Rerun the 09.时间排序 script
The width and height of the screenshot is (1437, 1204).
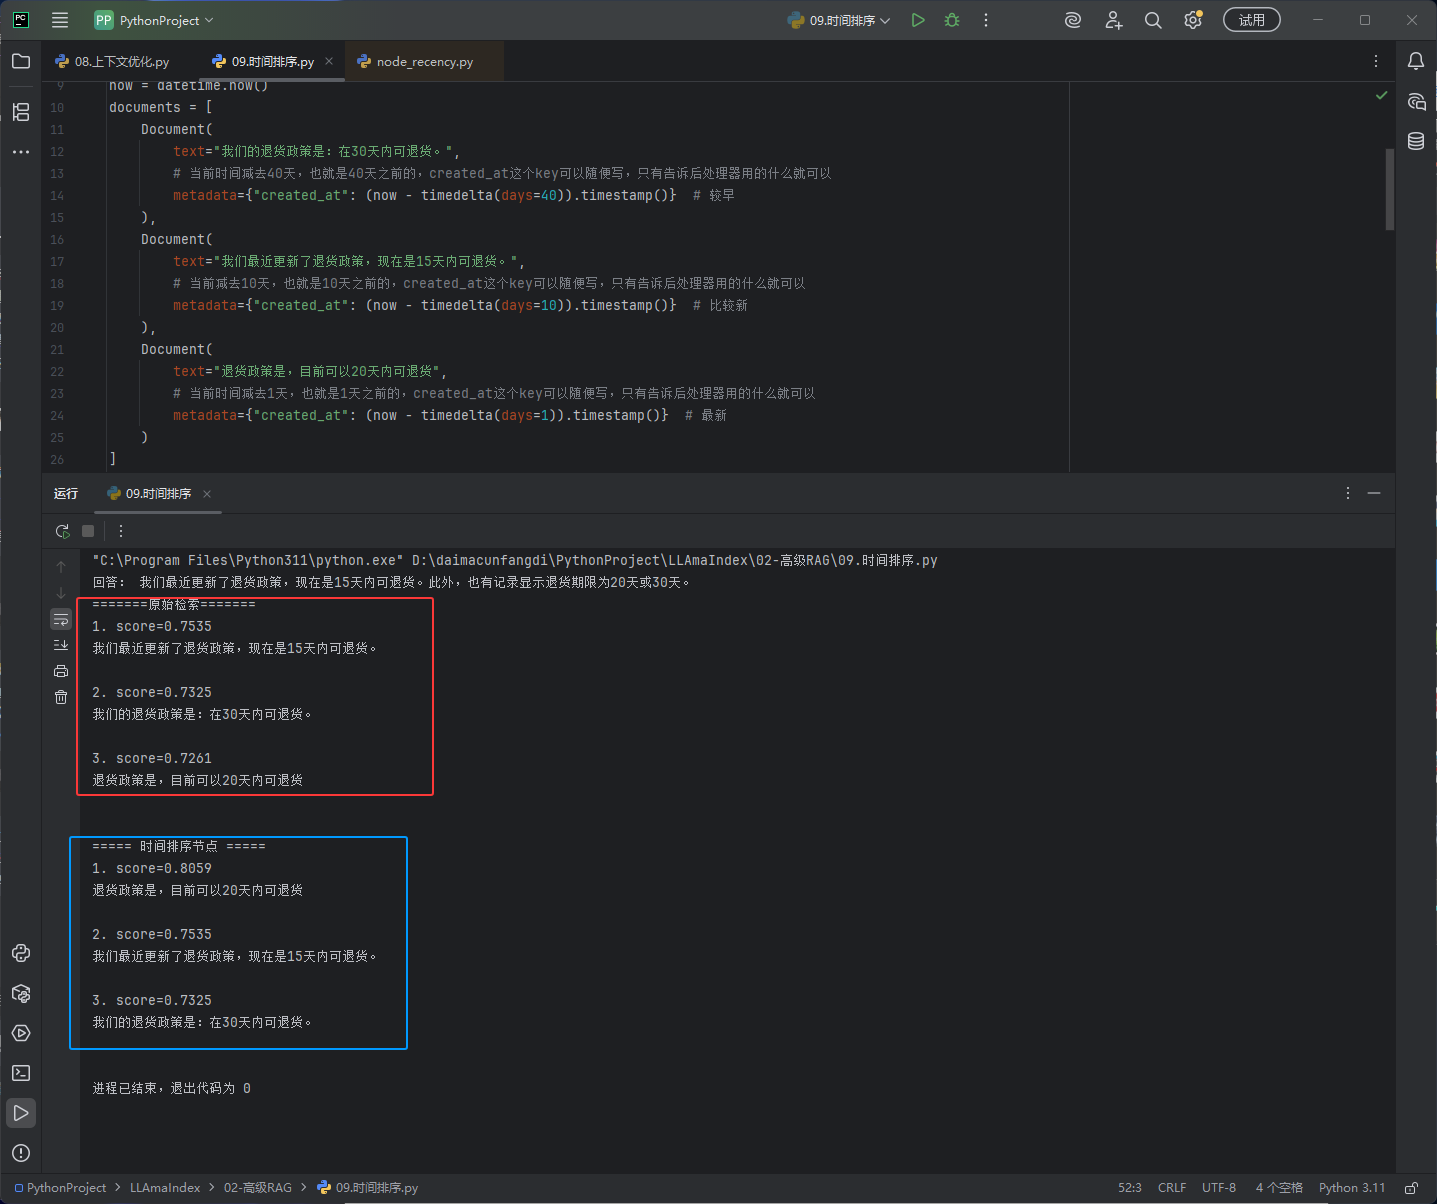pos(62,531)
